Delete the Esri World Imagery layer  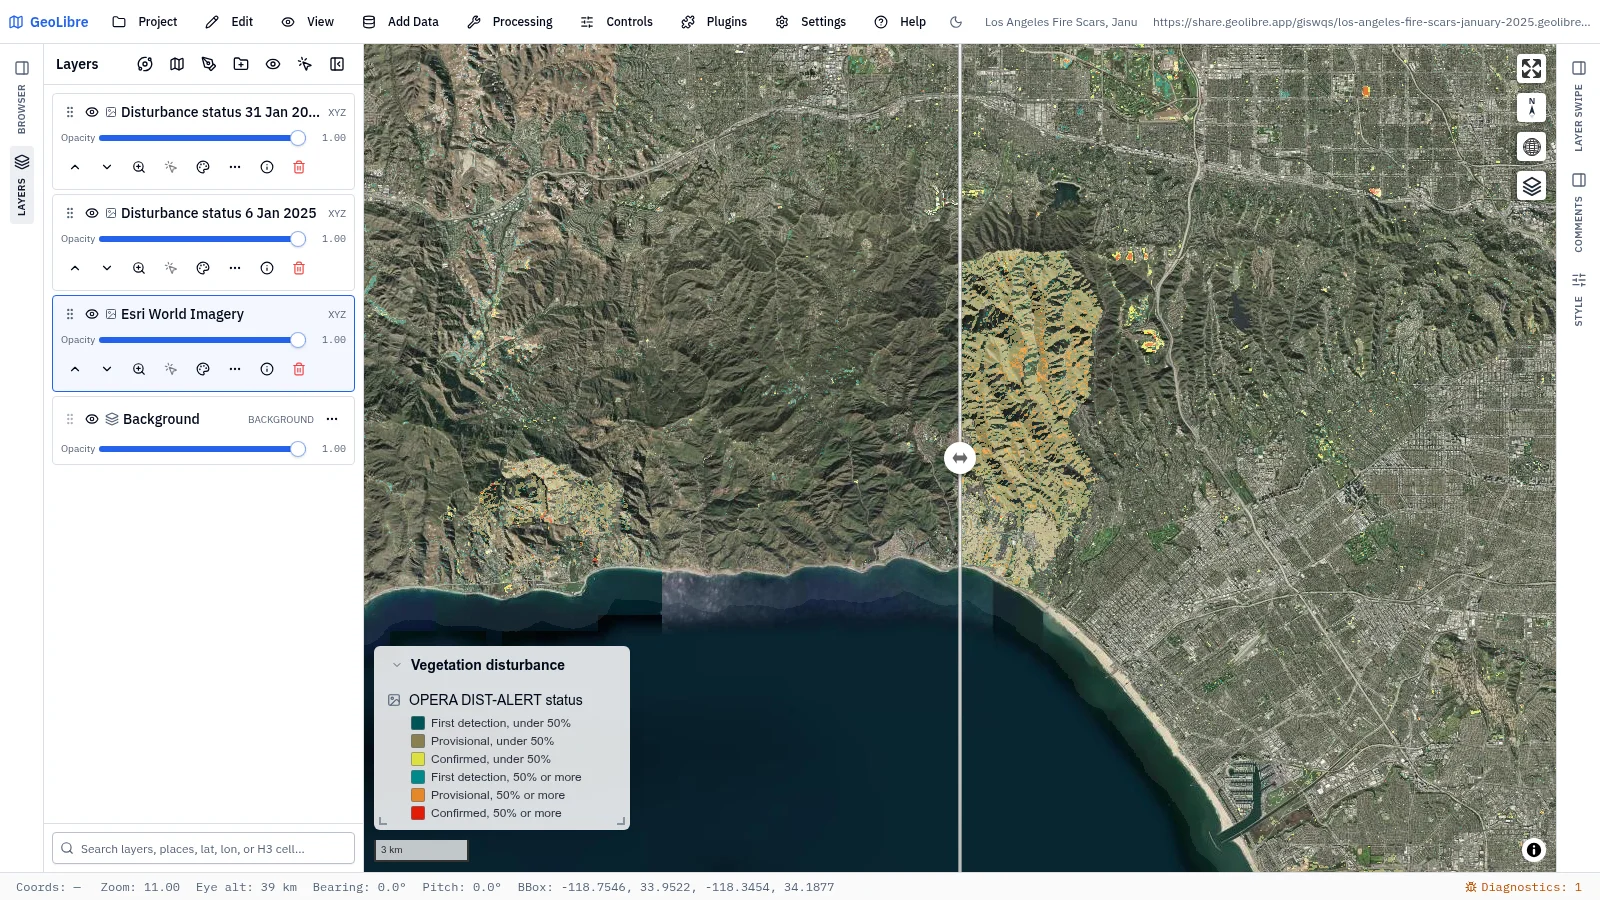point(299,369)
